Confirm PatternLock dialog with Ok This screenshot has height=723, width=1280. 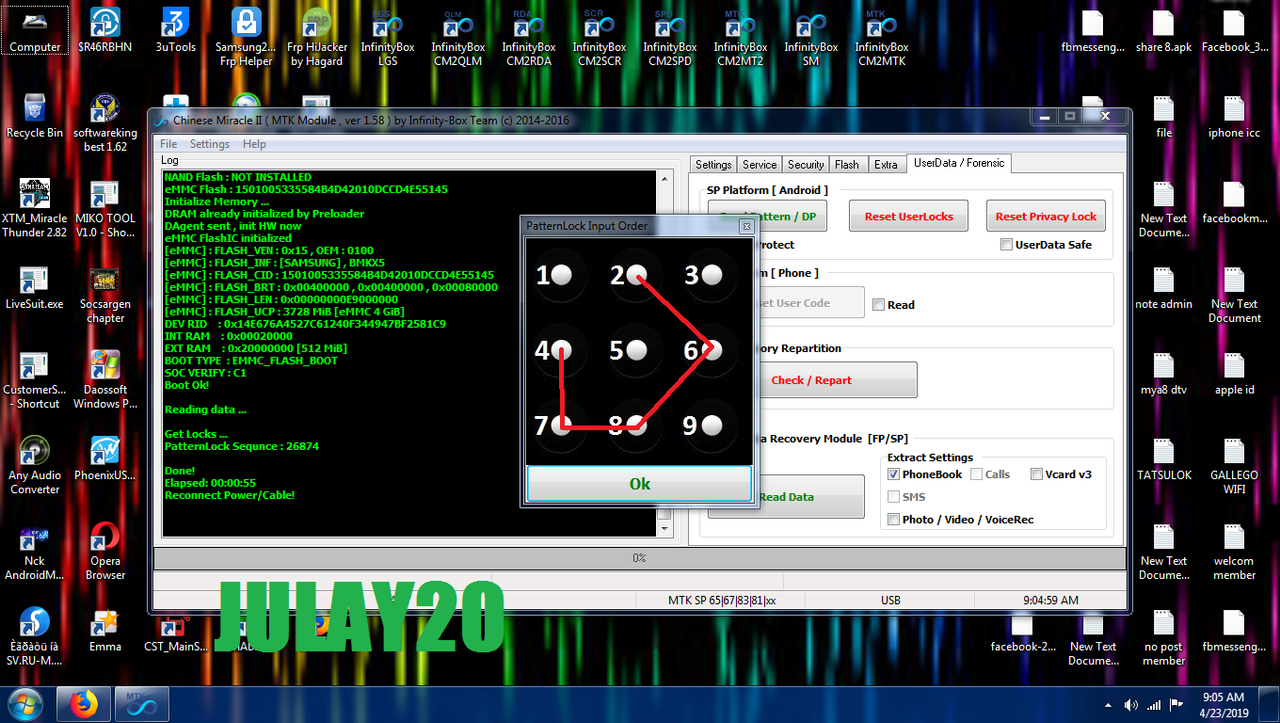[x=639, y=484]
